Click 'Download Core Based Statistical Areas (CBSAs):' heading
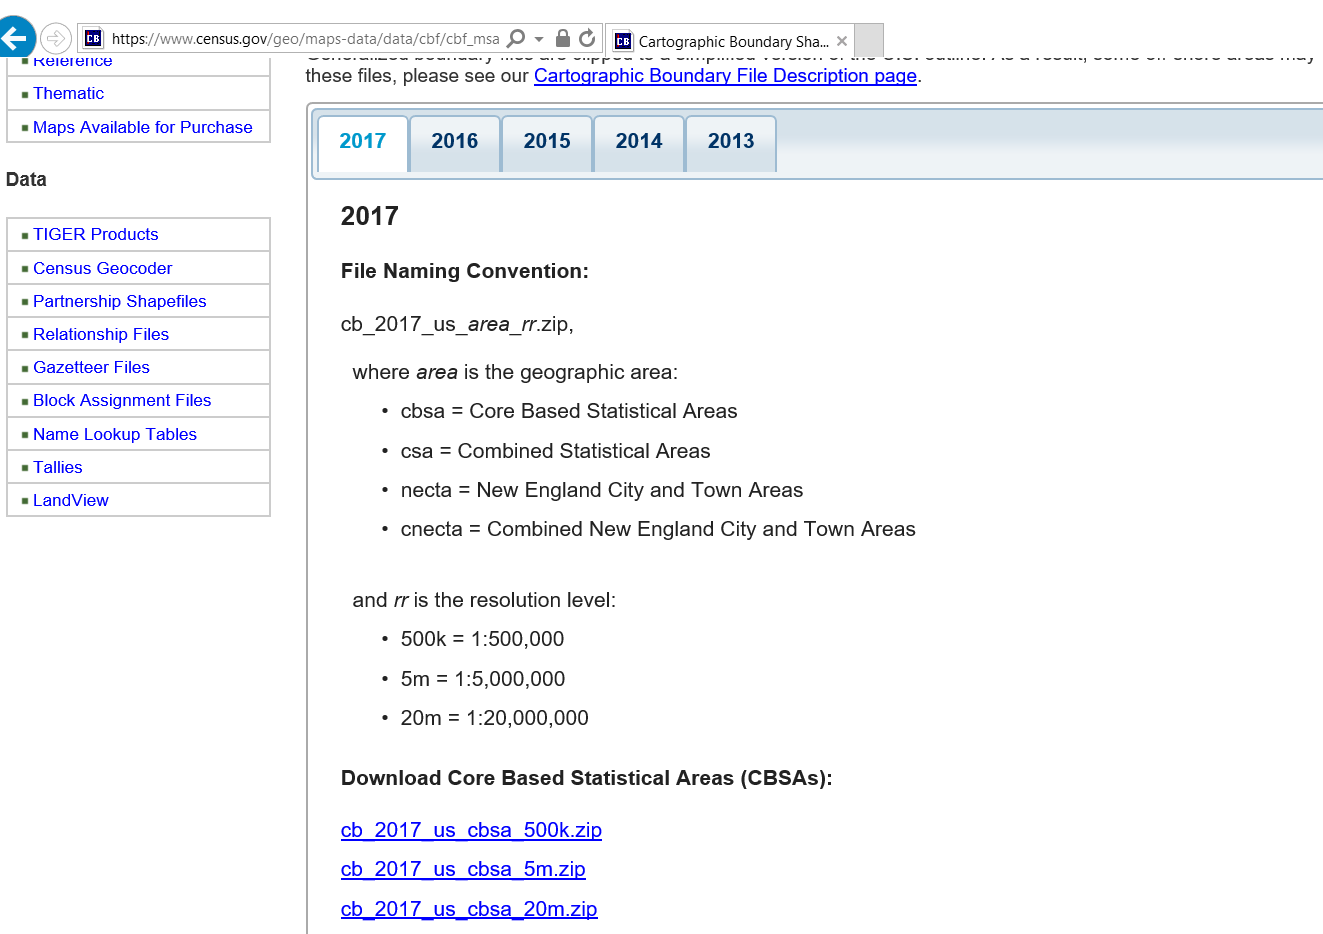Image resolution: width=1323 pixels, height=934 pixels. point(587,778)
